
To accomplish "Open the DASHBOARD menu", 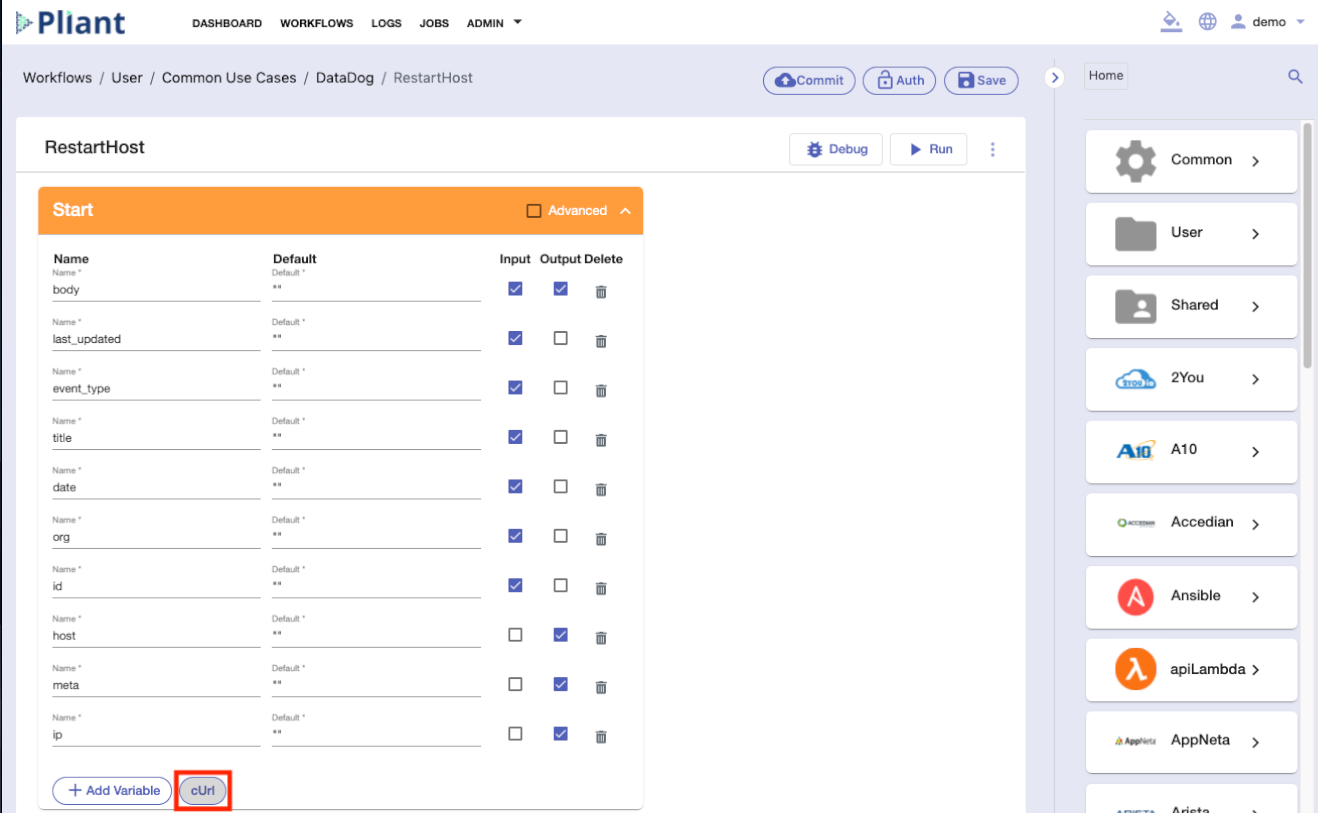I will click(227, 23).
